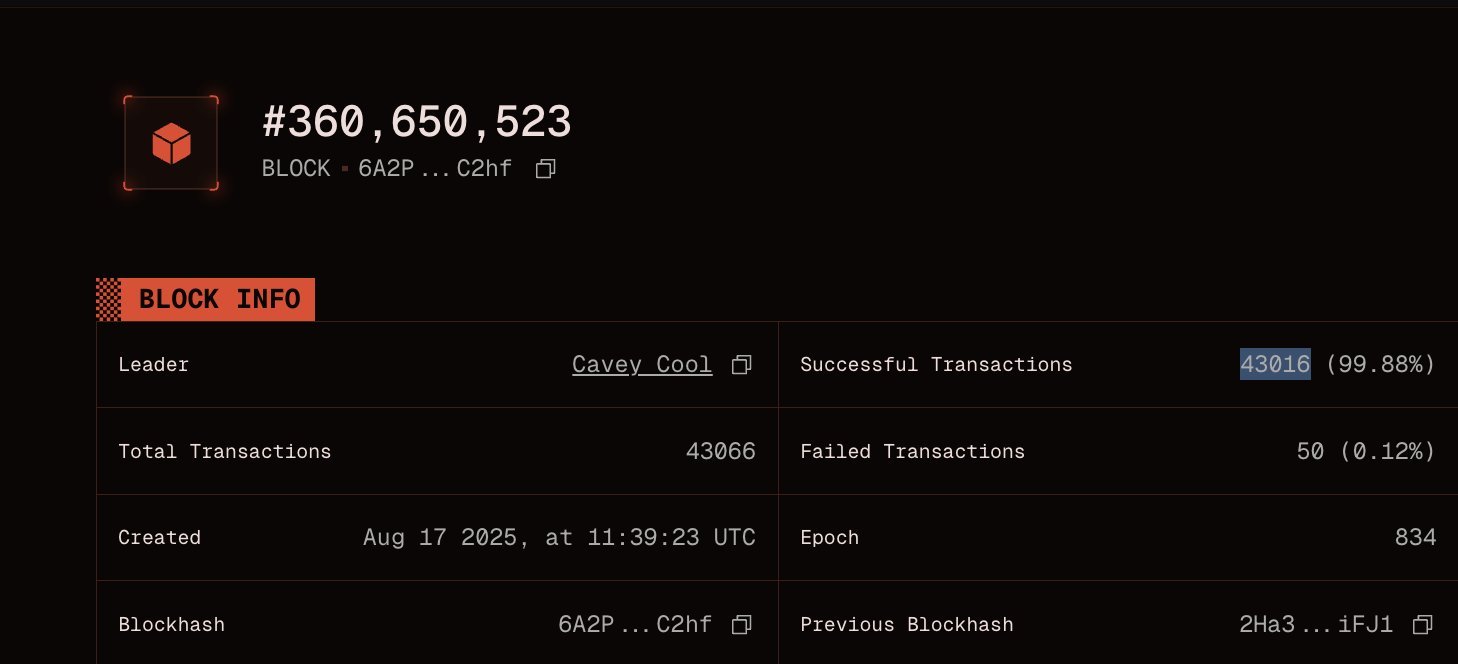Click the Previous Blockhash row label
Image resolution: width=1458 pixels, height=664 pixels.
coord(907,624)
